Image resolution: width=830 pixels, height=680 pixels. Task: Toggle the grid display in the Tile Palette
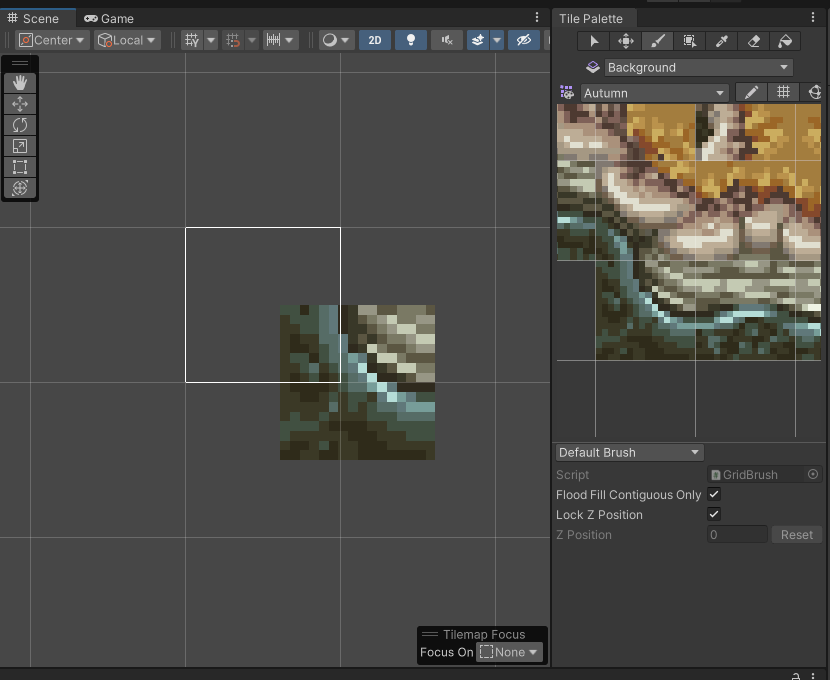pyautogui.click(x=783, y=92)
